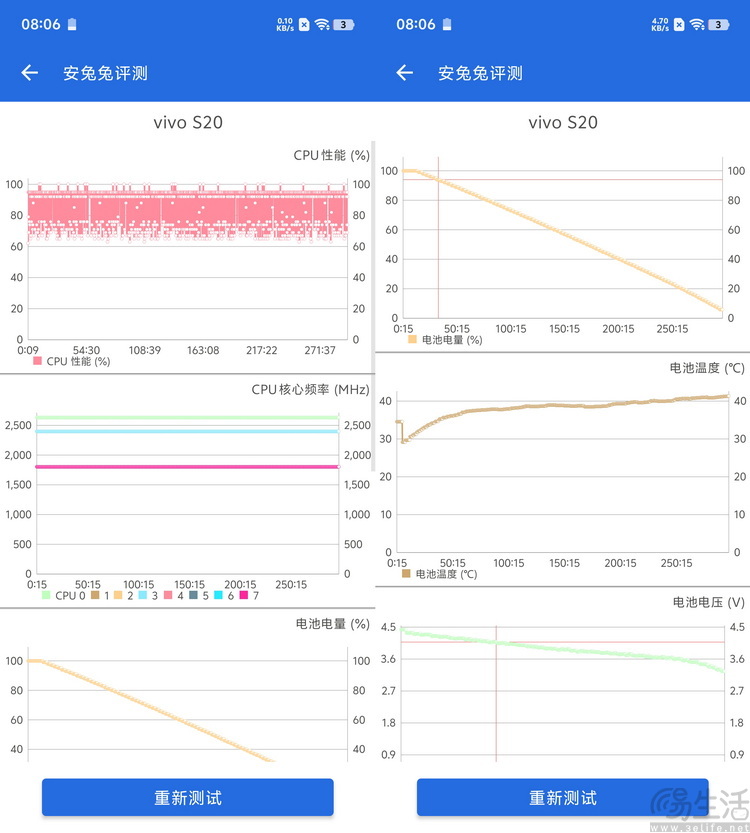Select the CPU 5 slate legend swatch
750x833 pixels.
coord(193,595)
